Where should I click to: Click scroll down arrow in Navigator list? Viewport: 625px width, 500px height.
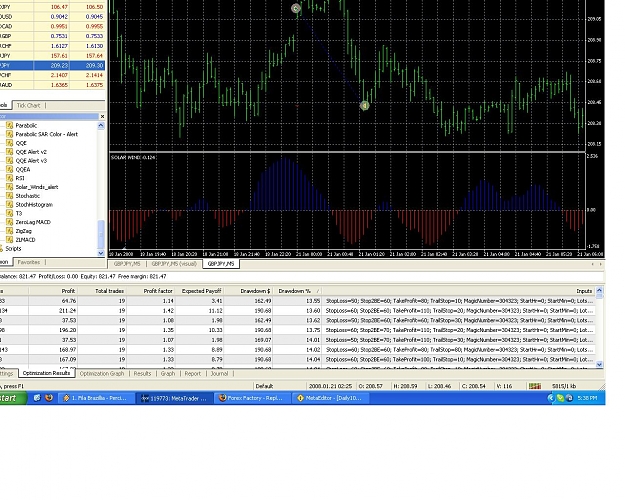(101, 253)
